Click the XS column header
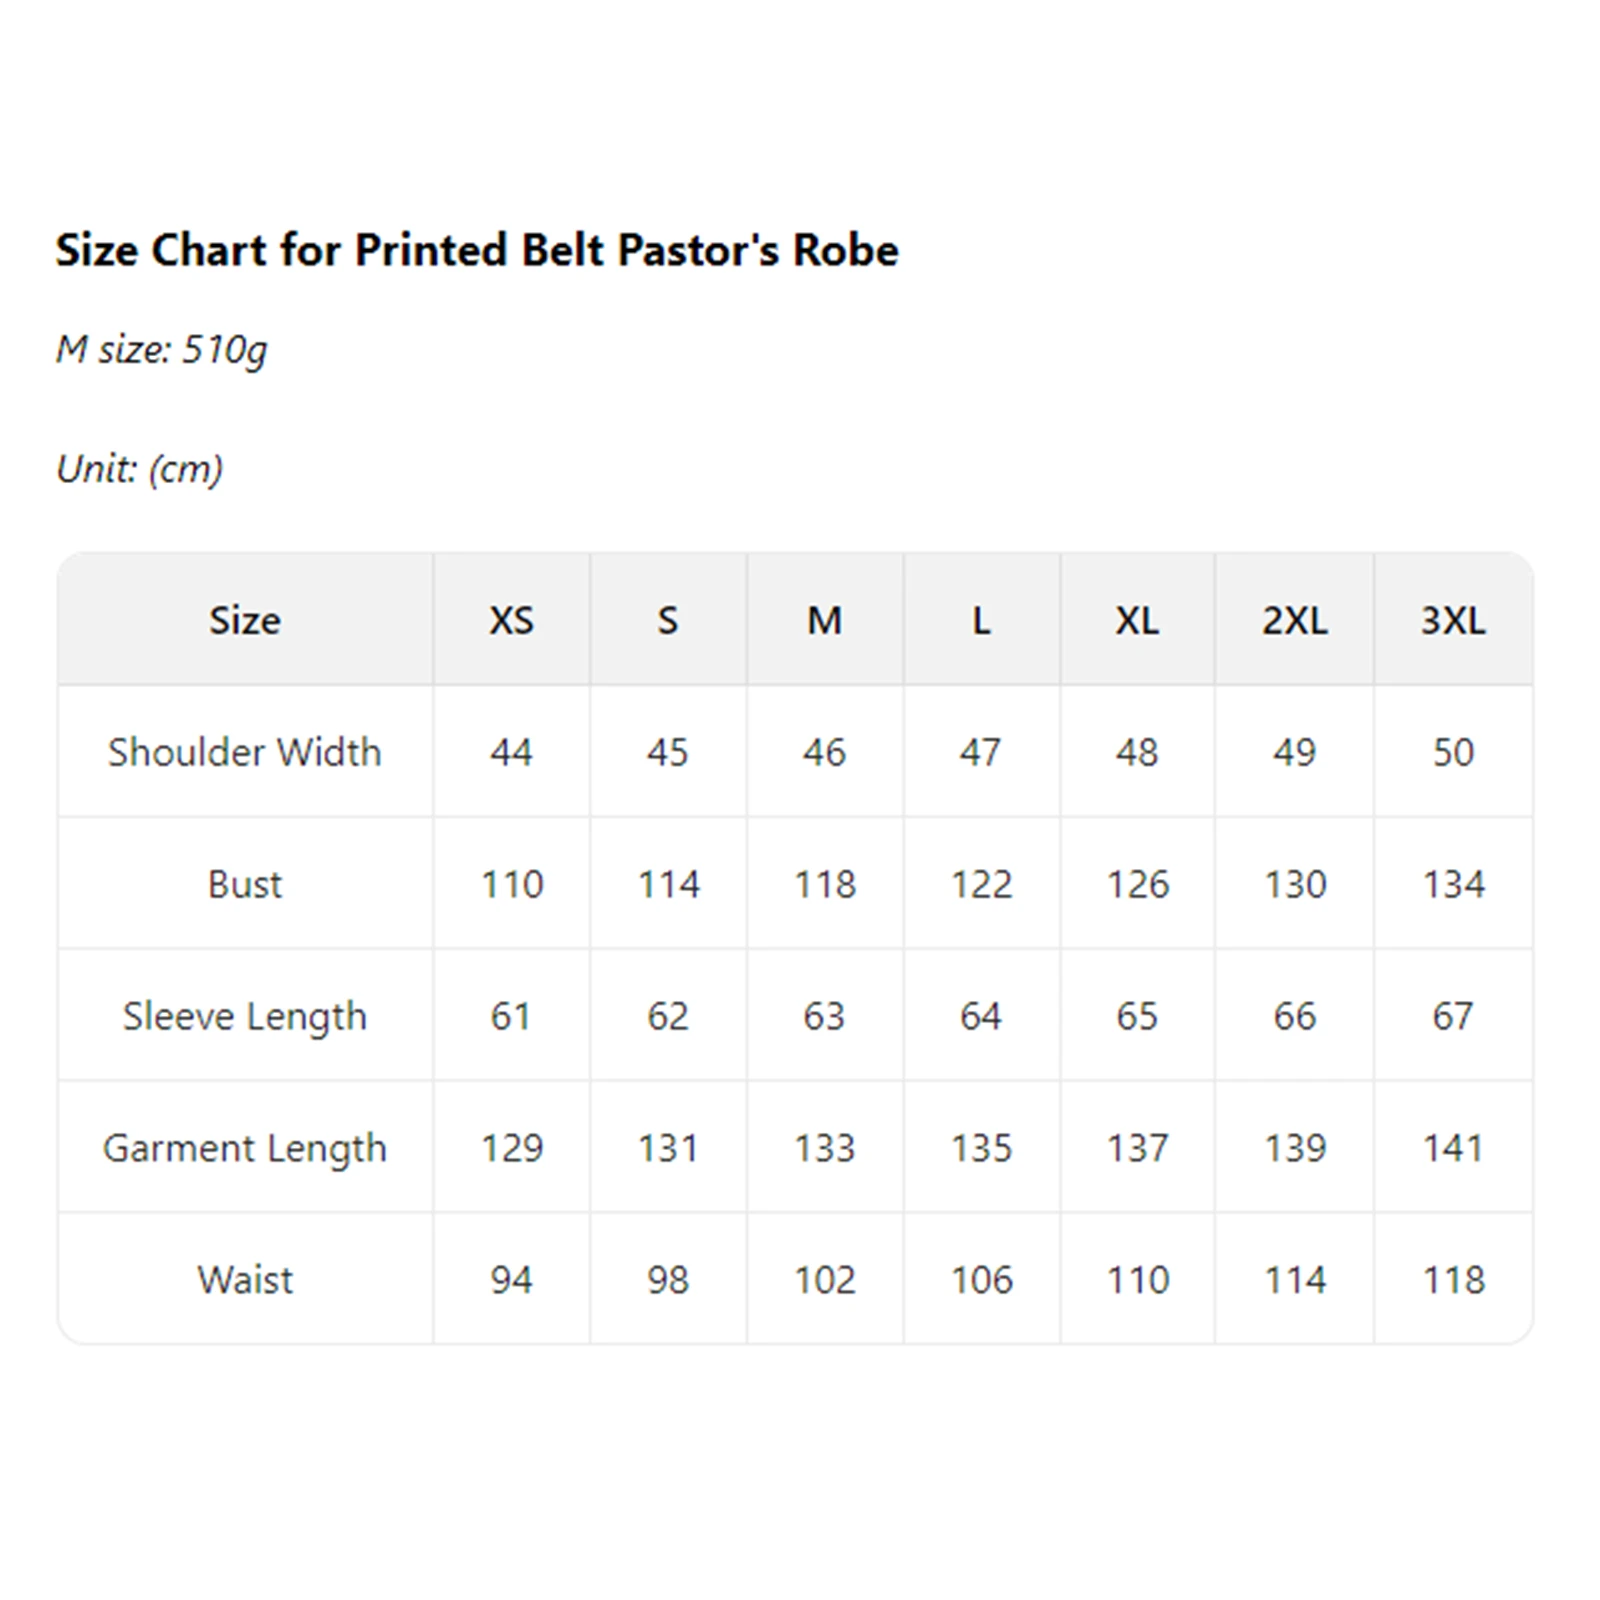The height and width of the screenshot is (1600, 1600). [x=511, y=621]
